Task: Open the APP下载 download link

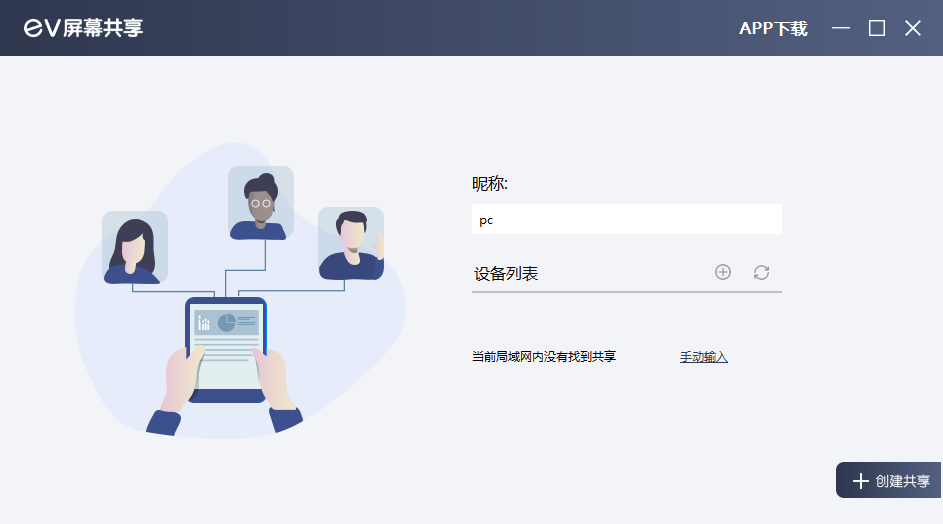Action: pyautogui.click(x=773, y=28)
